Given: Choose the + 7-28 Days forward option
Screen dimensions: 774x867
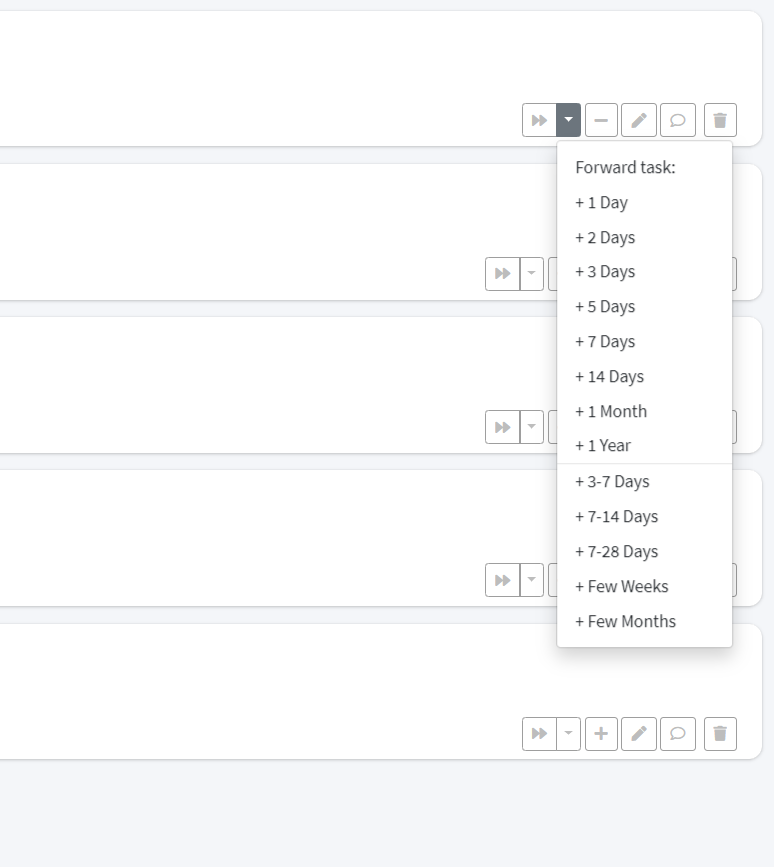Looking at the screenshot, I should click(616, 551).
